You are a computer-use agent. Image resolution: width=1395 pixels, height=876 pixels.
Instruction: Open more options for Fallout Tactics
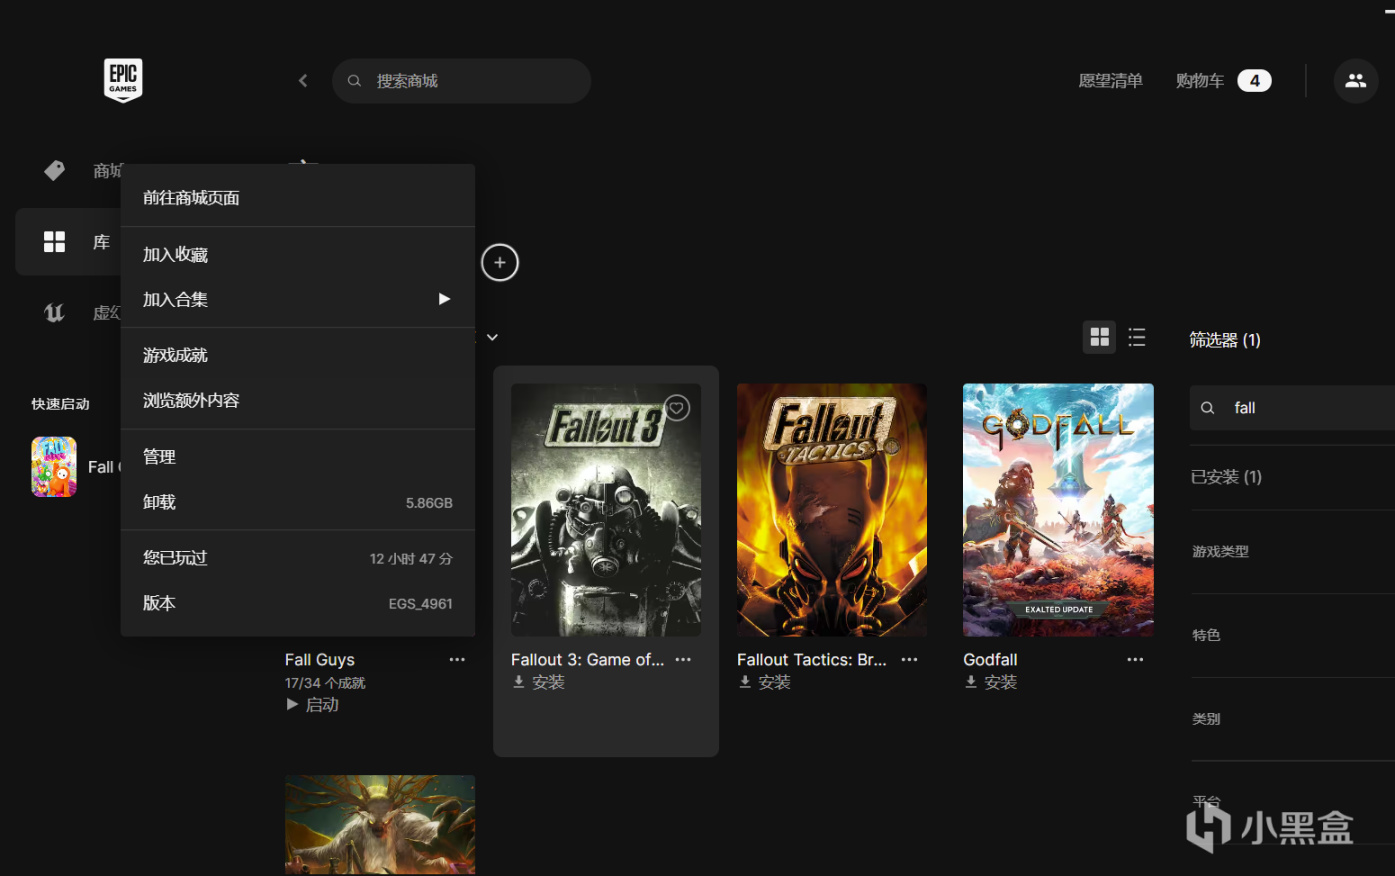click(x=909, y=660)
